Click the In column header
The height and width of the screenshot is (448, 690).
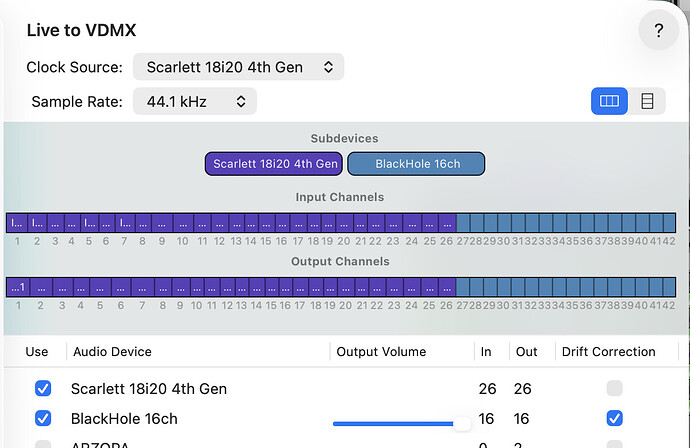486,352
